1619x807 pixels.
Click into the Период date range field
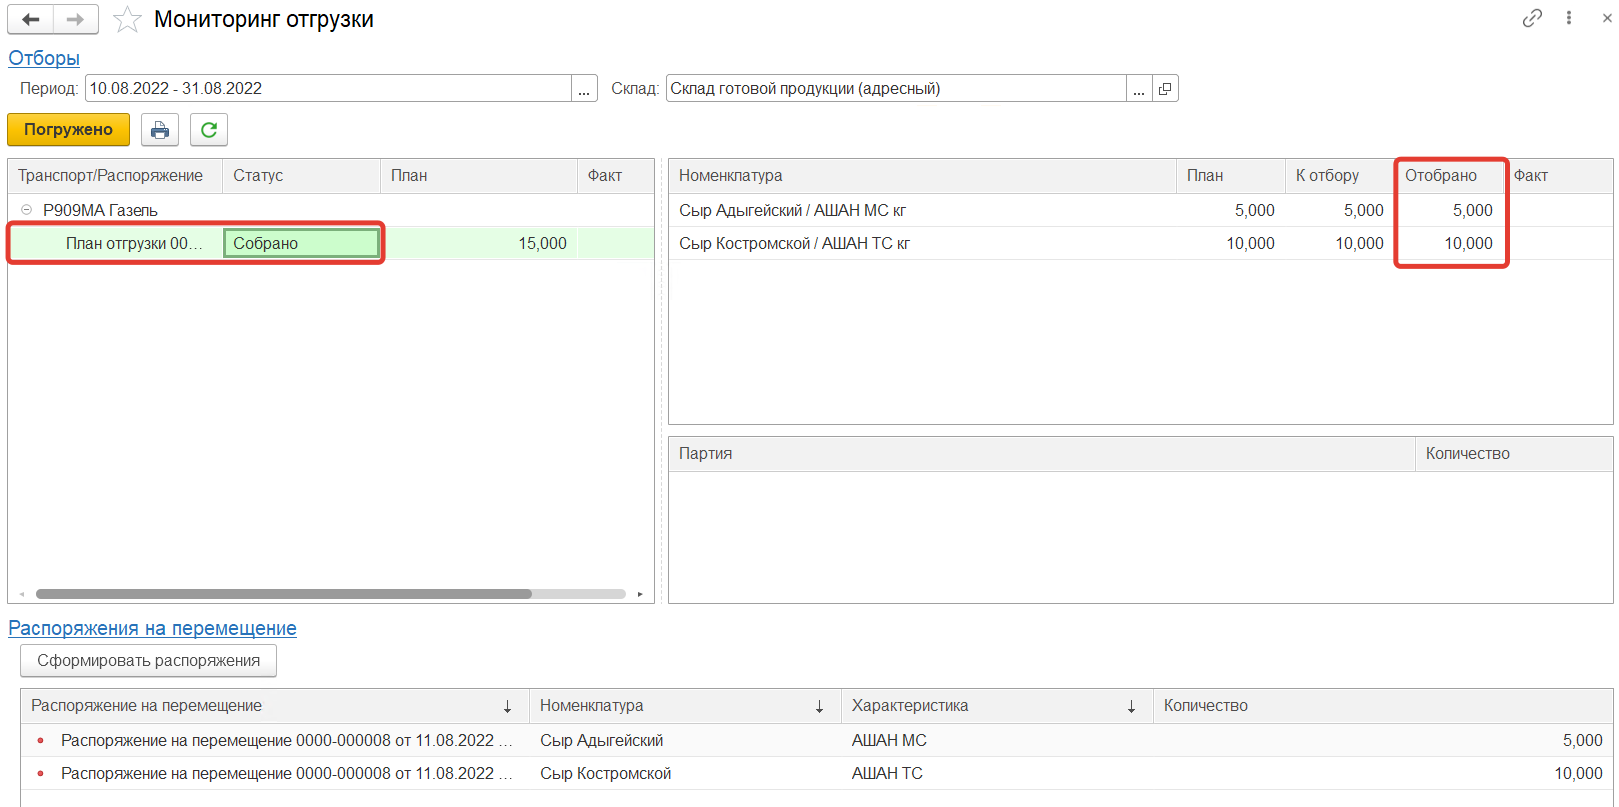coord(328,89)
